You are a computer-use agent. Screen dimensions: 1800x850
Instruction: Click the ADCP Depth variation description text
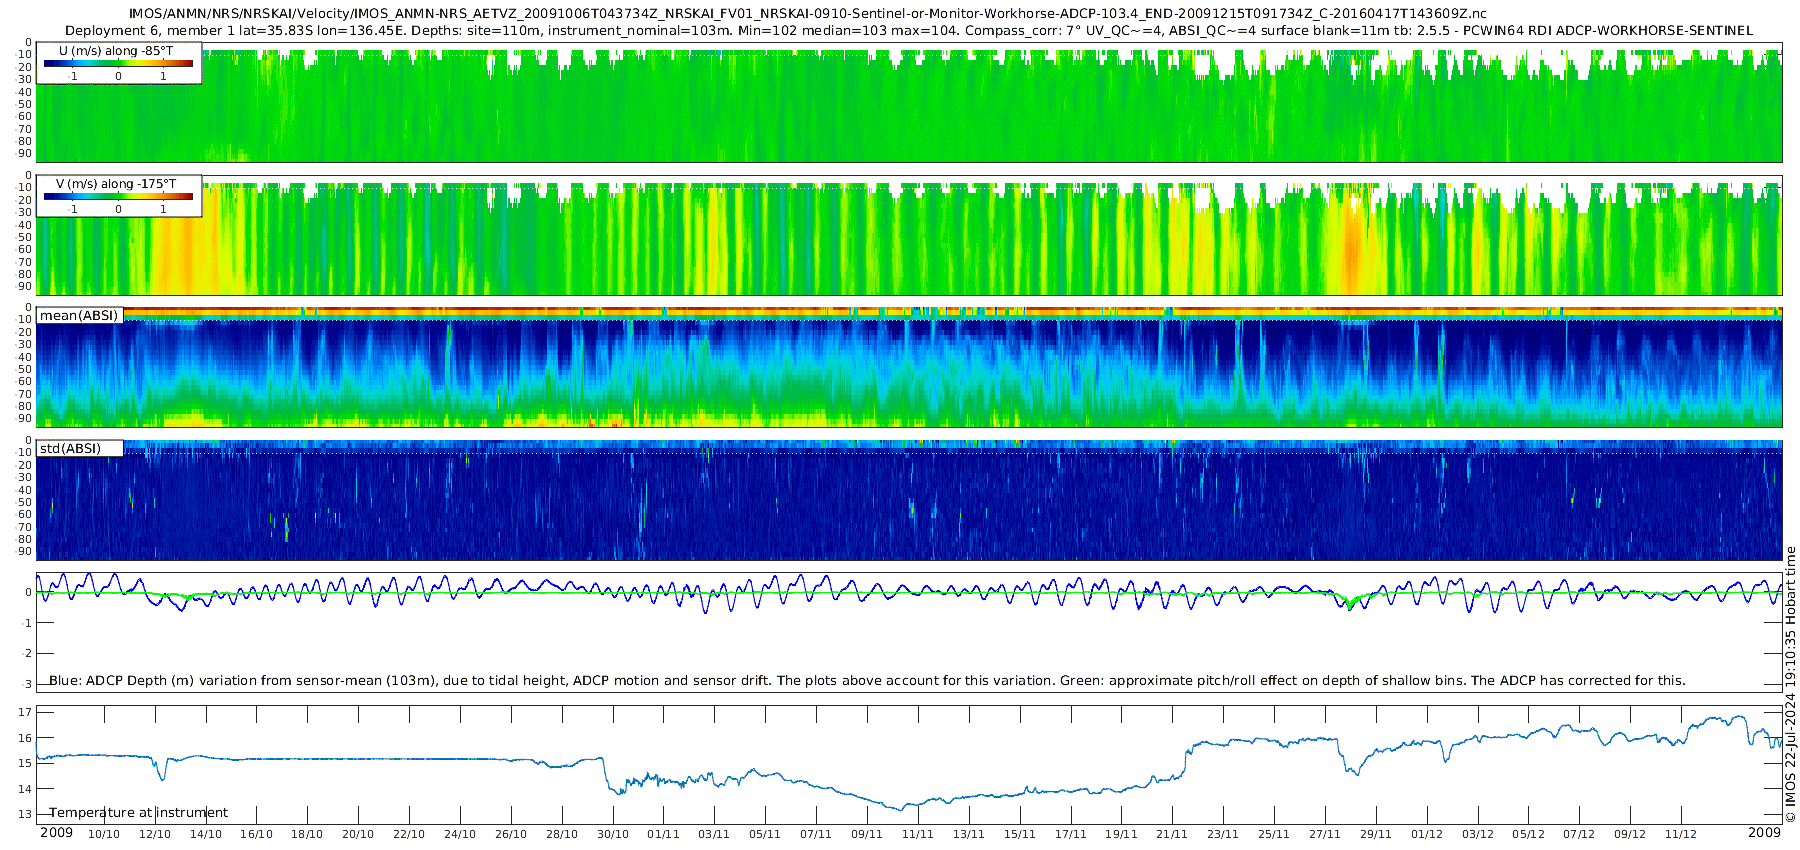(x=867, y=680)
